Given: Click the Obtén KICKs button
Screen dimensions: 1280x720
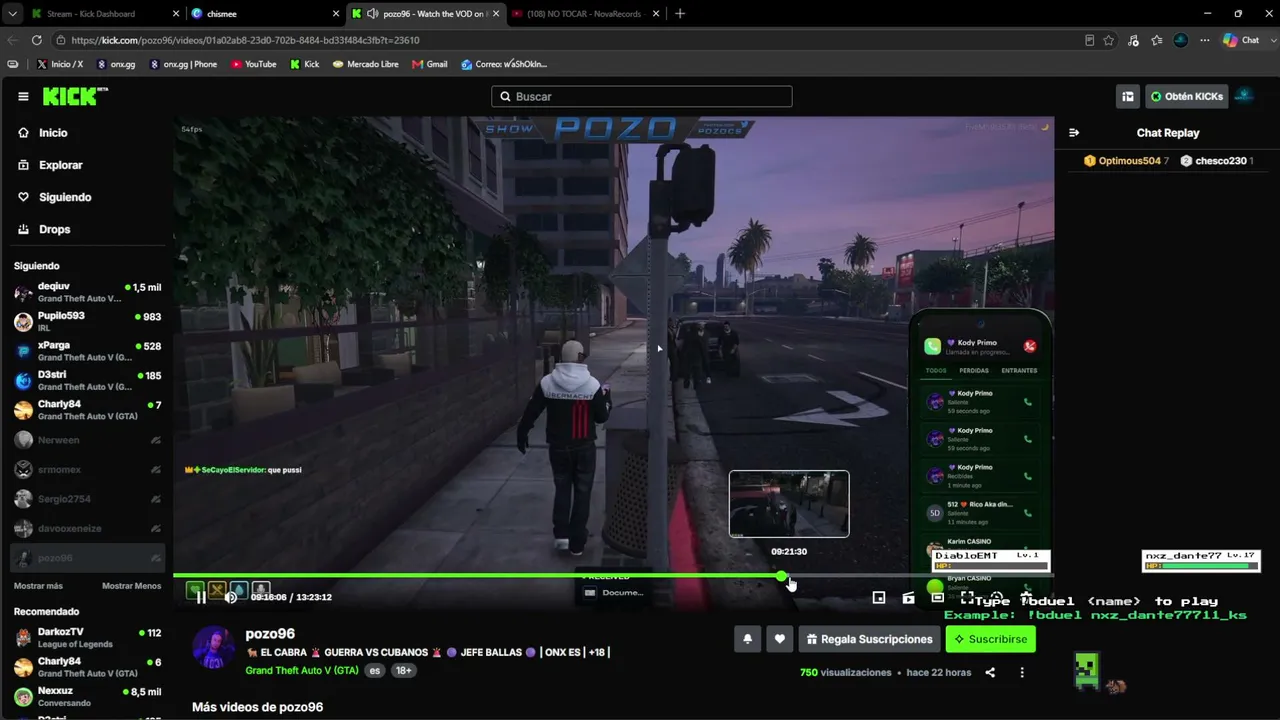Looking at the screenshot, I should (x=1186, y=97).
